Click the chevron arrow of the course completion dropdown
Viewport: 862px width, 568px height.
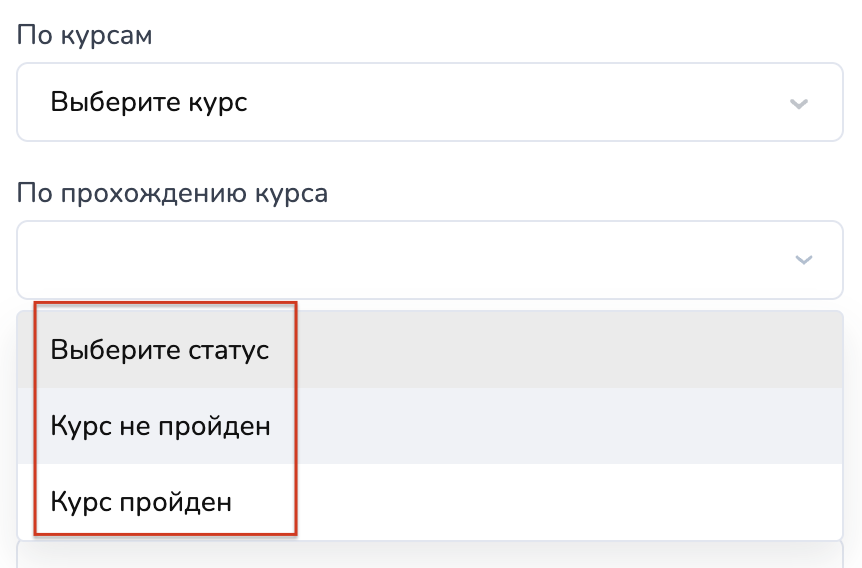point(803,260)
